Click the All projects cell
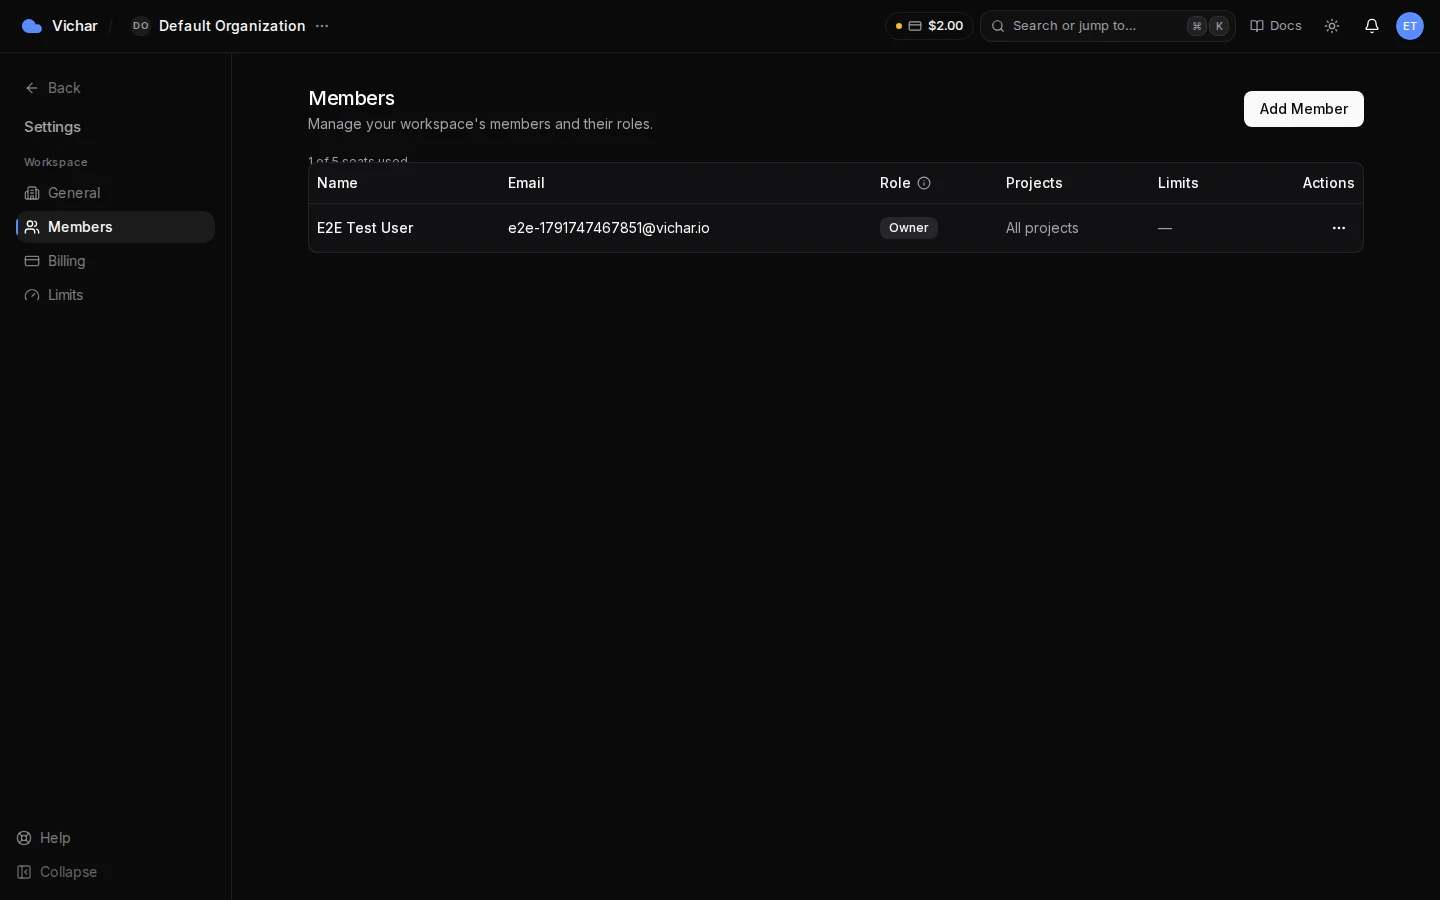Screen dimensions: 1440x900 tap(1042, 228)
